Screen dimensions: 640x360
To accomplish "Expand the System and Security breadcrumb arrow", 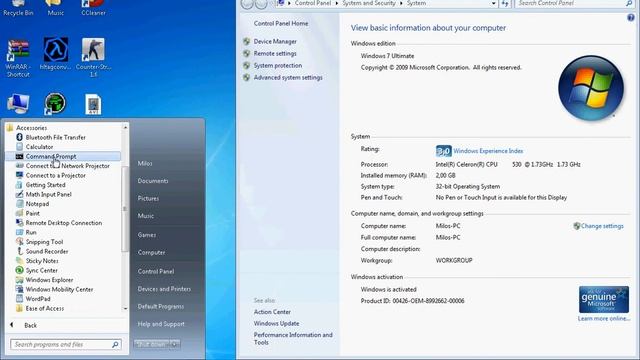I will (x=401, y=3).
